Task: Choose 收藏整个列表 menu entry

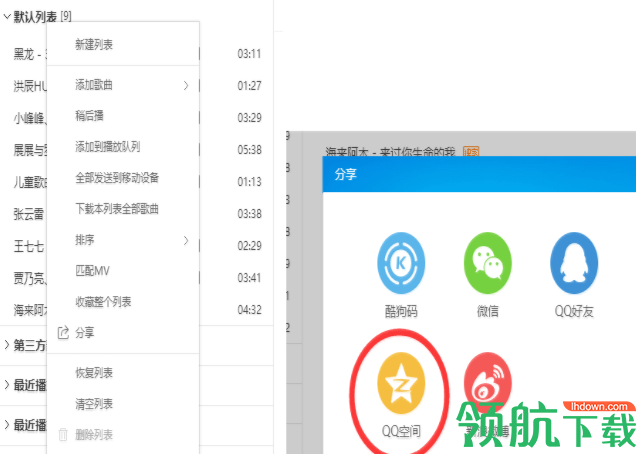Action: pyautogui.click(x=103, y=302)
